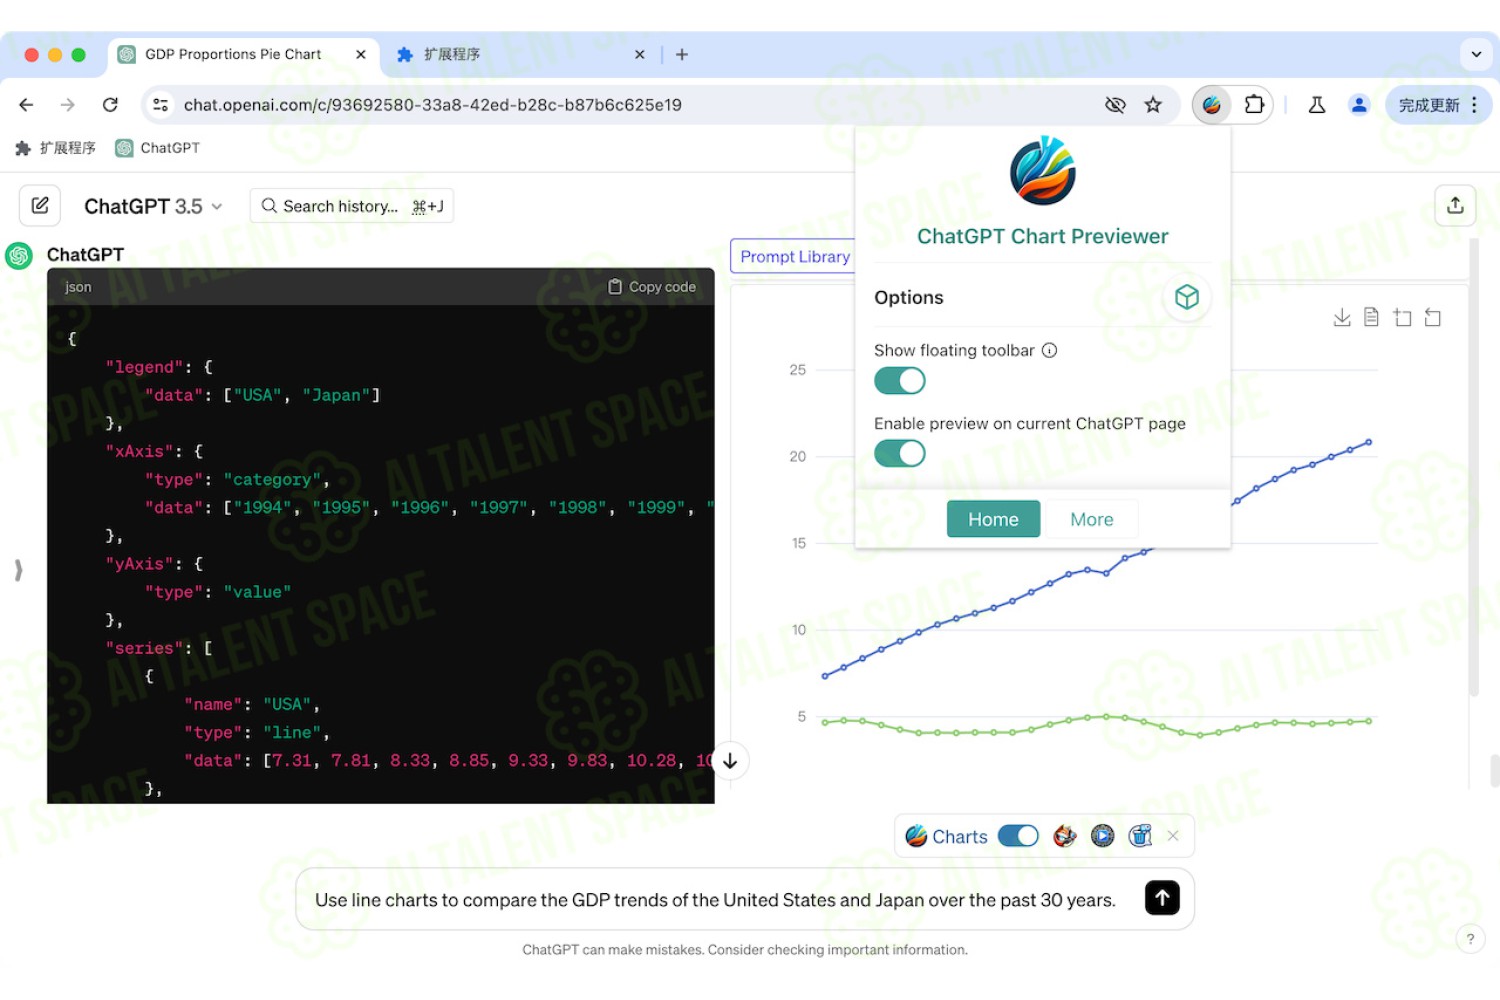The height and width of the screenshot is (1000, 1500).
Task: Click the fox avatar icon in floating toolbar
Action: pos(1065,836)
